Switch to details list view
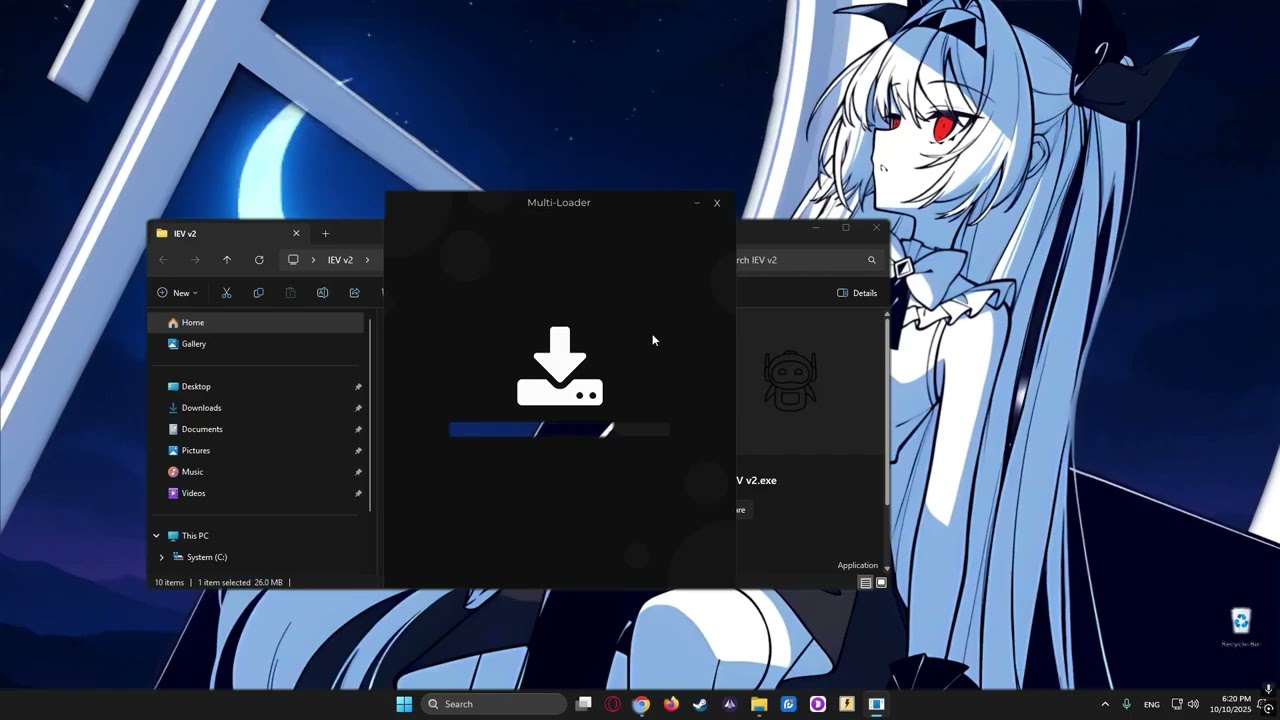The image size is (1280, 720). 866,583
